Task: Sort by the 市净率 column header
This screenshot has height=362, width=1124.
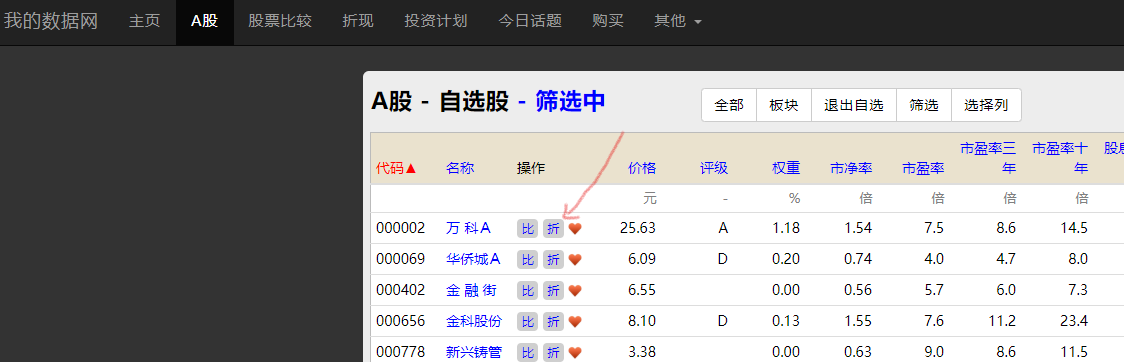Action: click(851, 168)
